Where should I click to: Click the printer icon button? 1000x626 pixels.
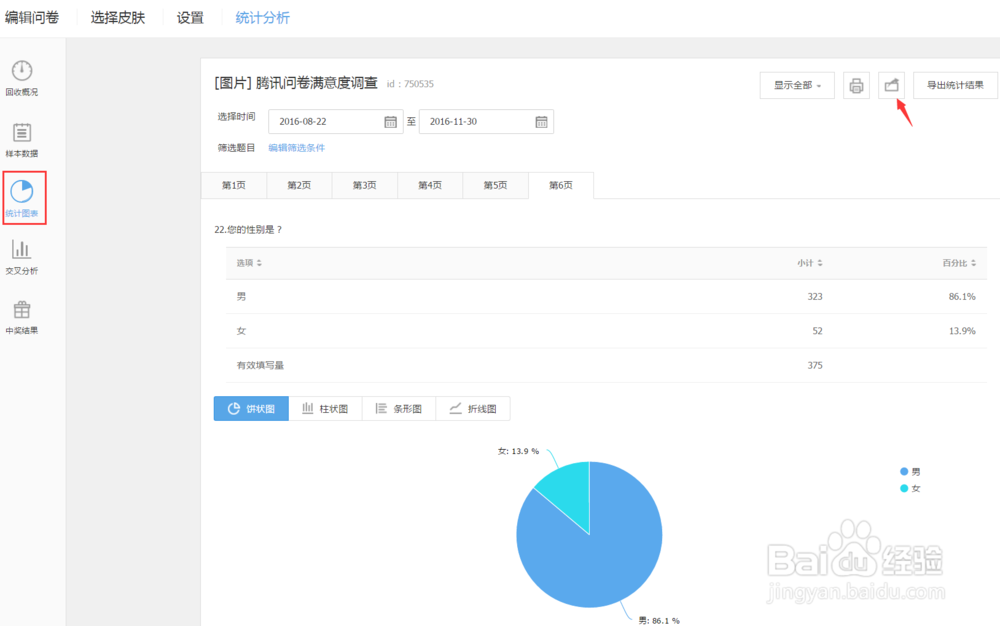coord(856,85)
